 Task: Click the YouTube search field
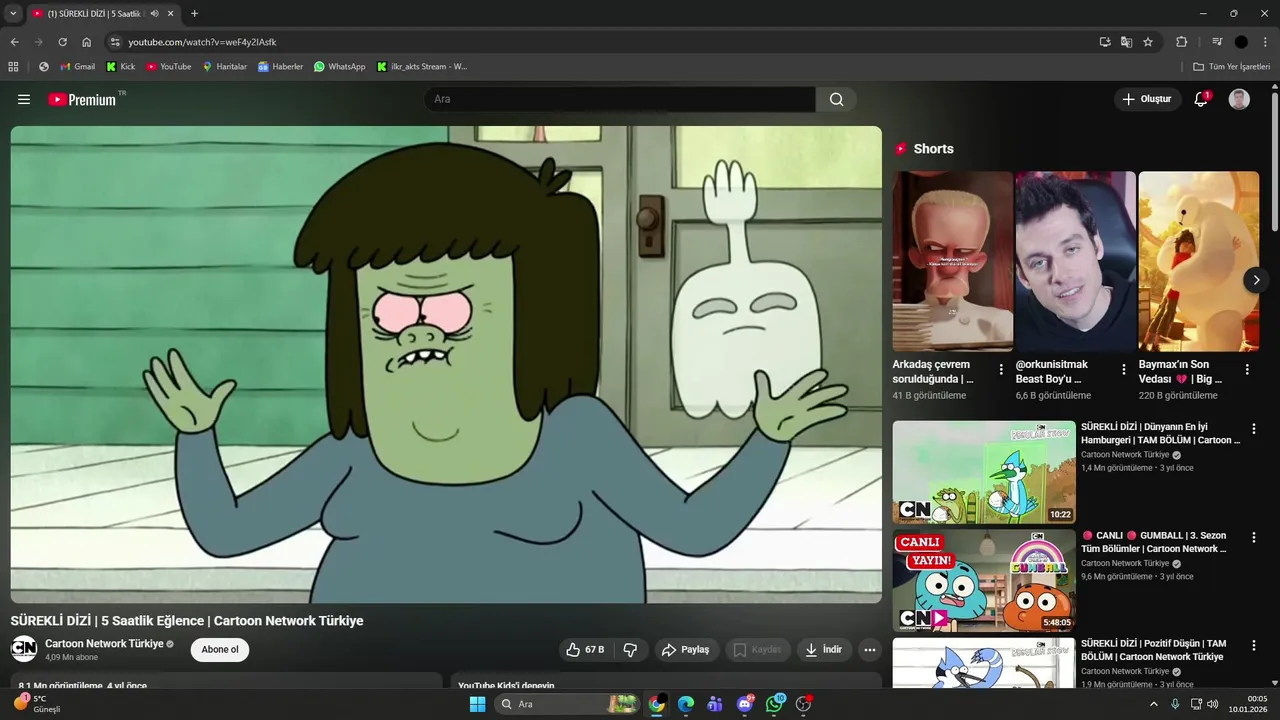tap(620, 99)
